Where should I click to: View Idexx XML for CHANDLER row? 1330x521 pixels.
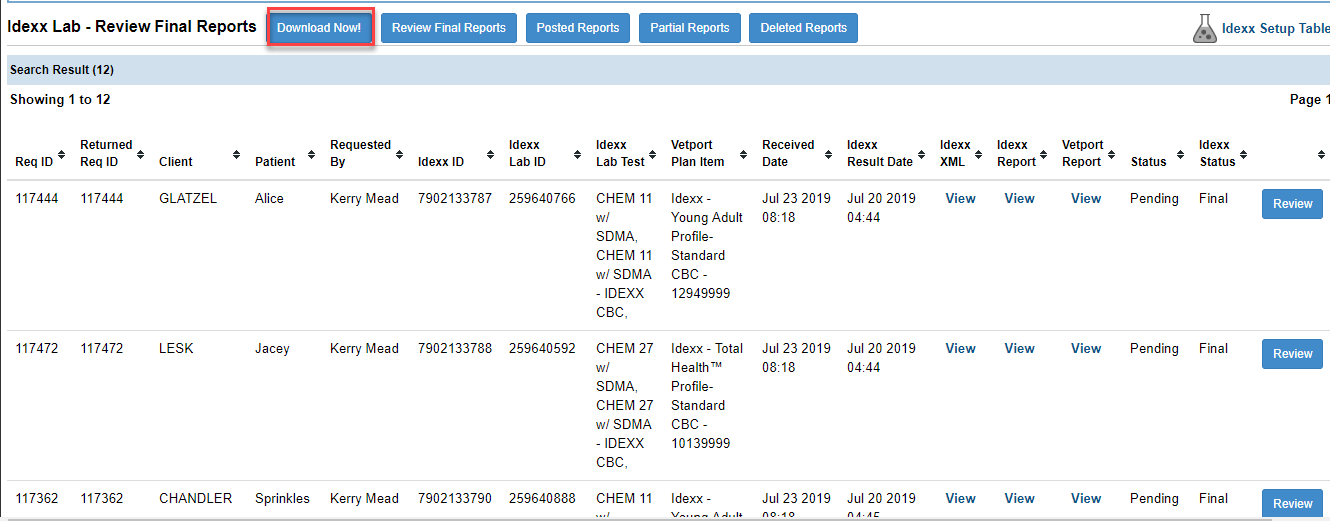point(960,499)
